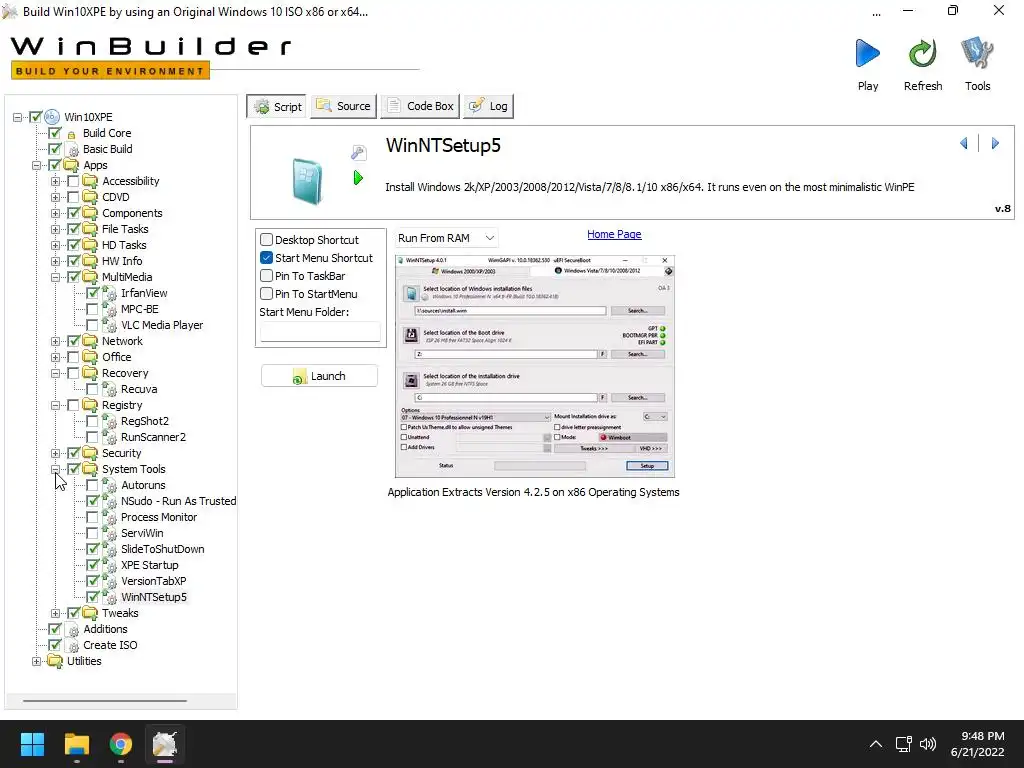Enable the Desktop Shortcut checkbox
1024x768 pixels.
pyautogui.click(x=266, y=240)
